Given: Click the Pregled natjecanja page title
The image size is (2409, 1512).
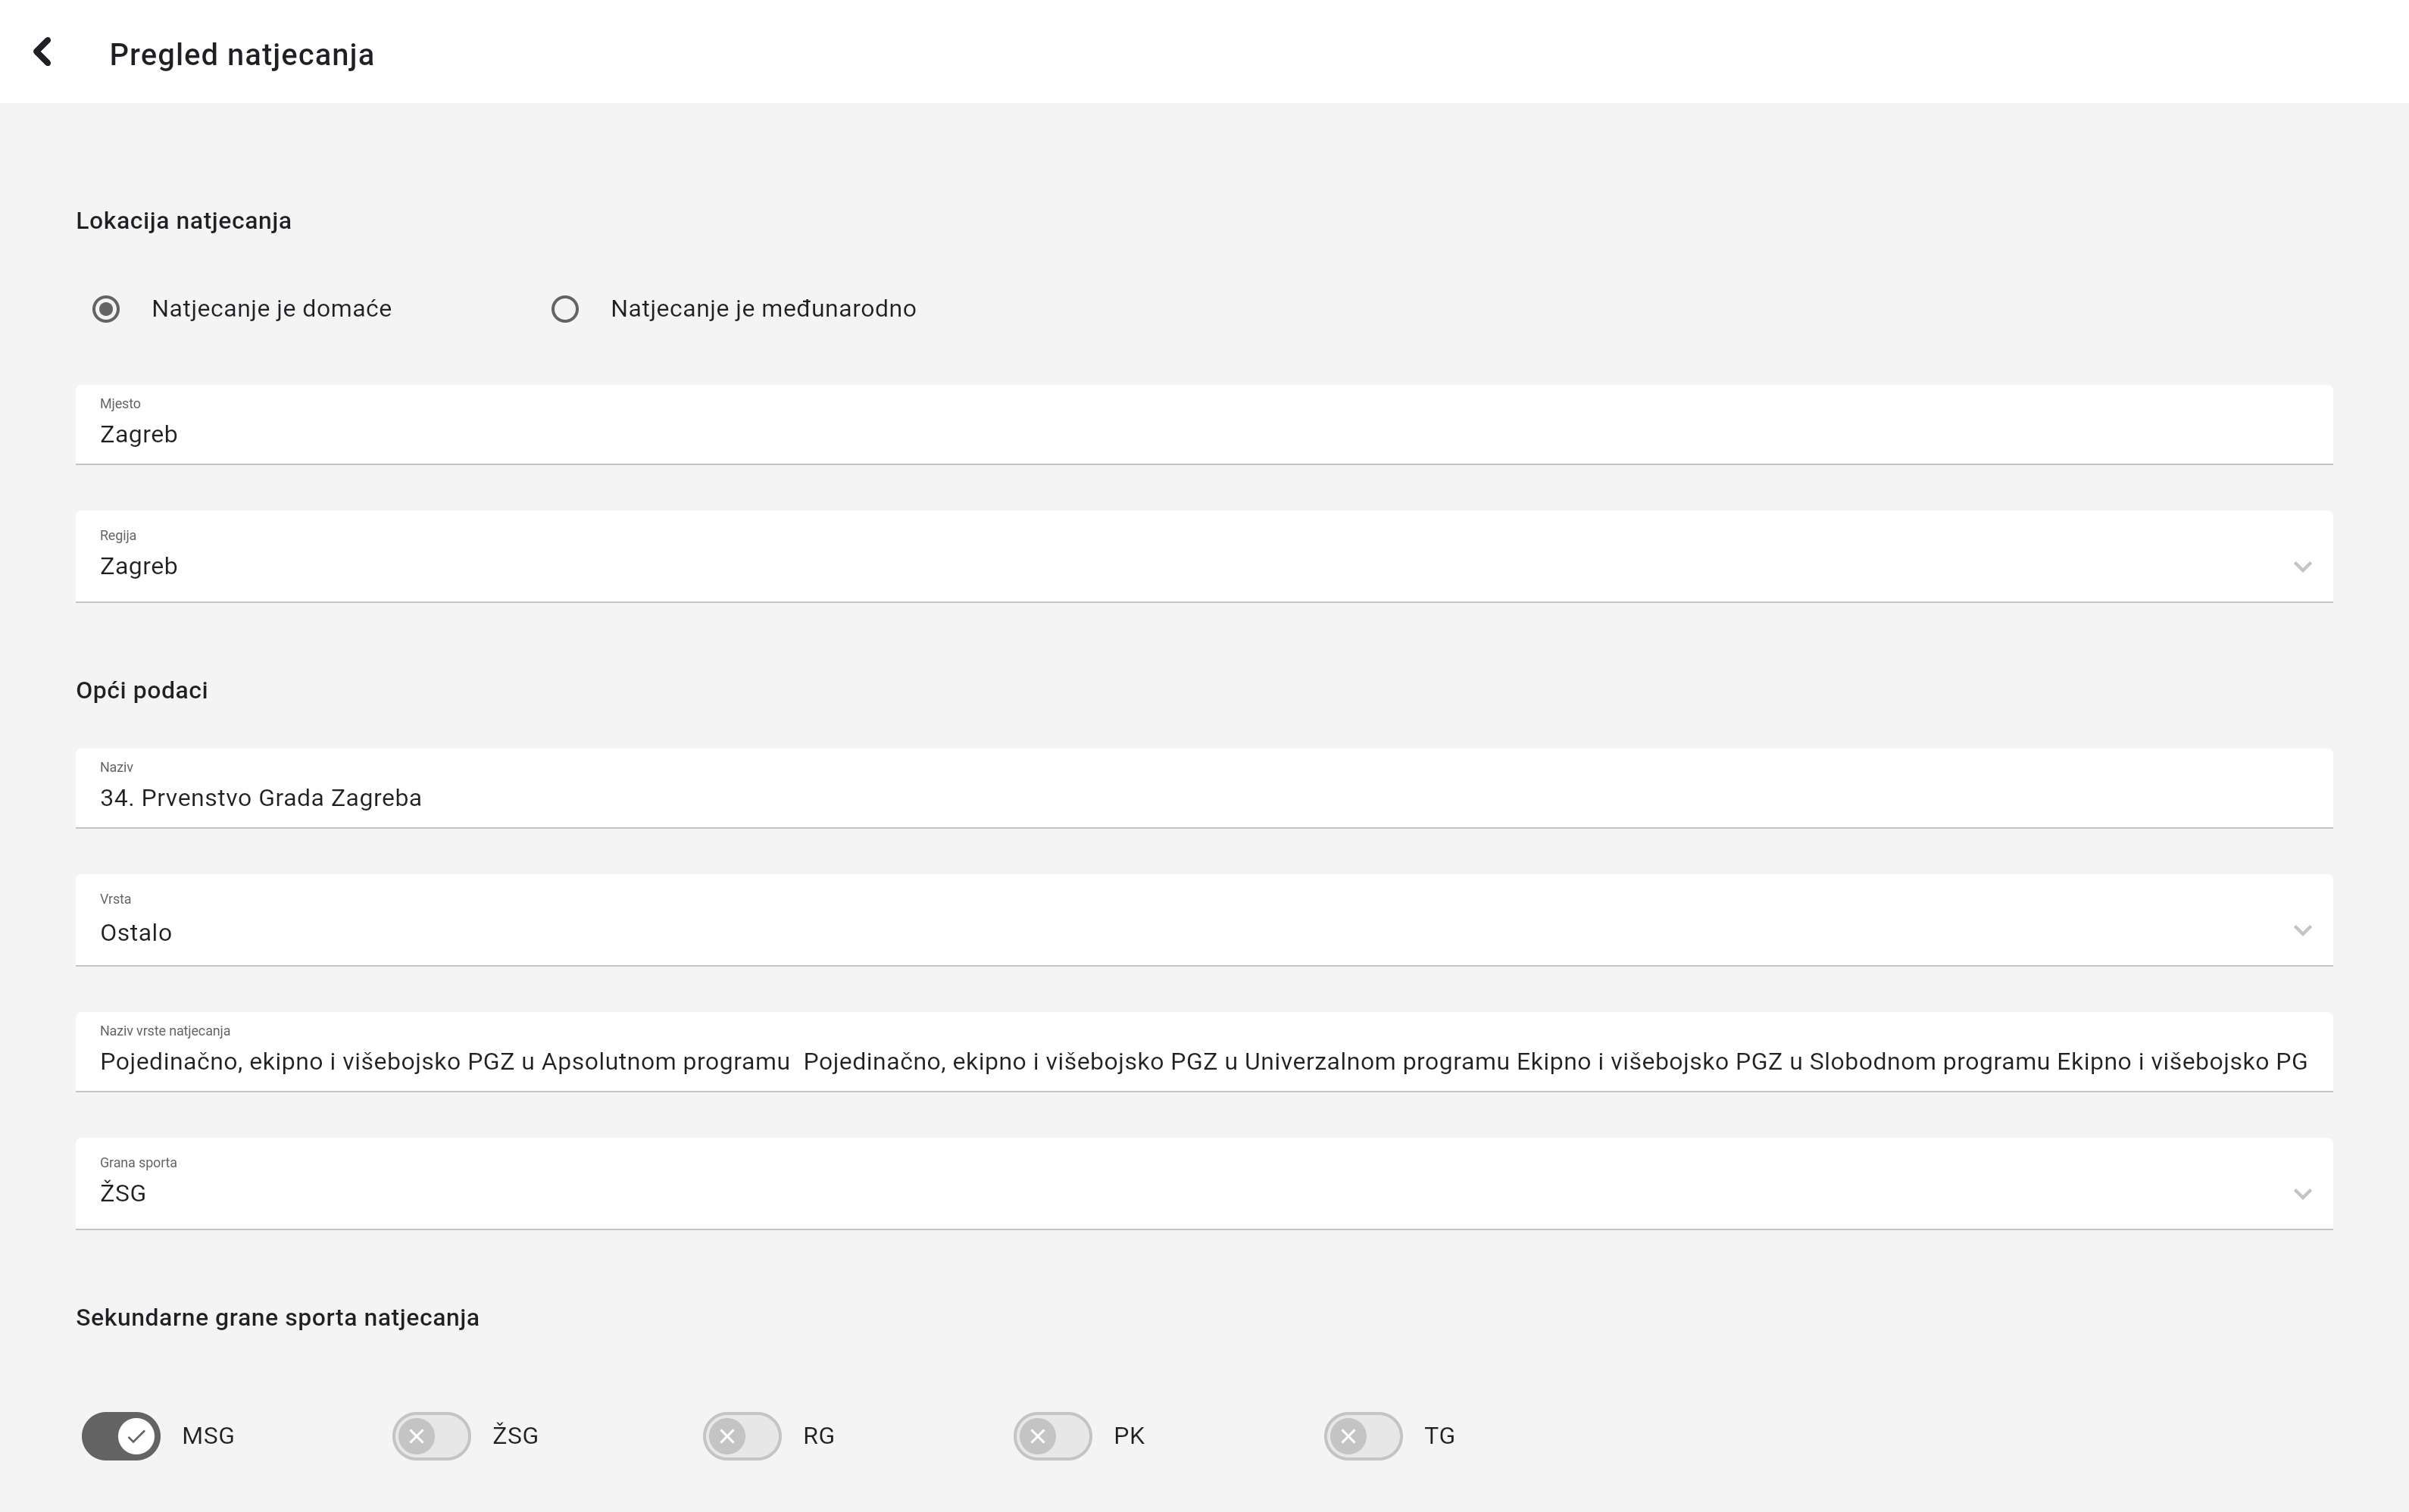Looking at the screenshot, I should coord(242,54).
